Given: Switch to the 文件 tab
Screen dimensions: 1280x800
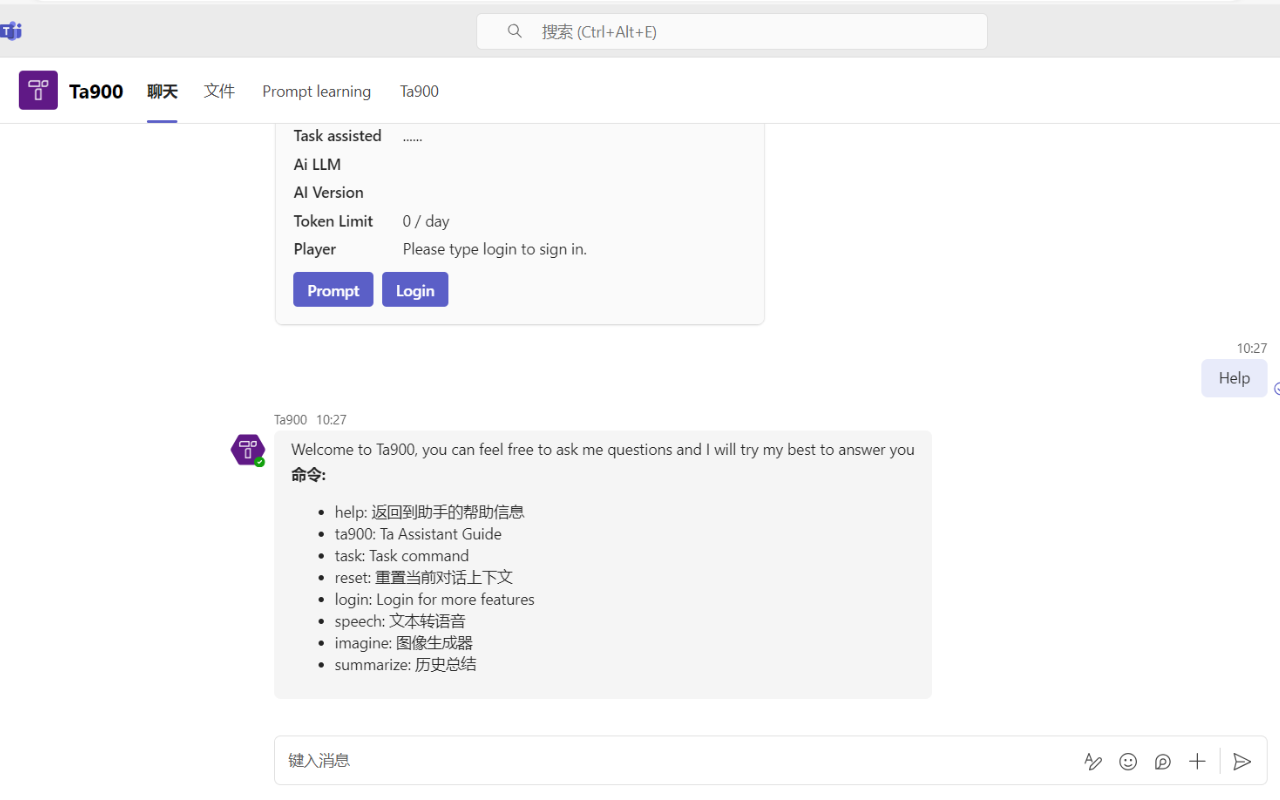Looking at the screenshot, I should [x=219, y=91].
